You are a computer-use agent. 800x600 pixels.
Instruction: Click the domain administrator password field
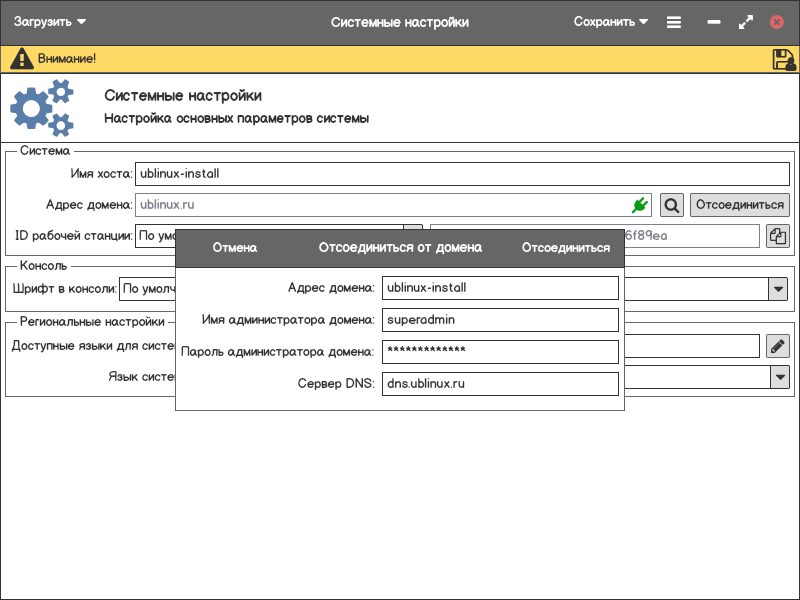[500, 352]
